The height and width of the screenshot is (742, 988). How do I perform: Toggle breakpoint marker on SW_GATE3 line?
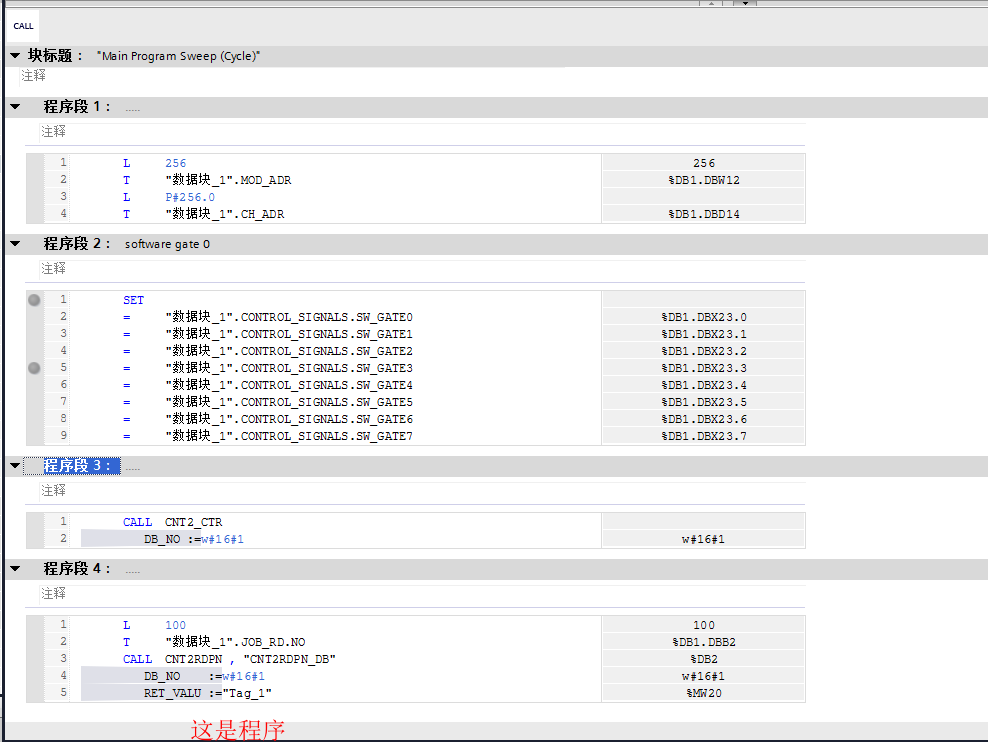(34, 368)
